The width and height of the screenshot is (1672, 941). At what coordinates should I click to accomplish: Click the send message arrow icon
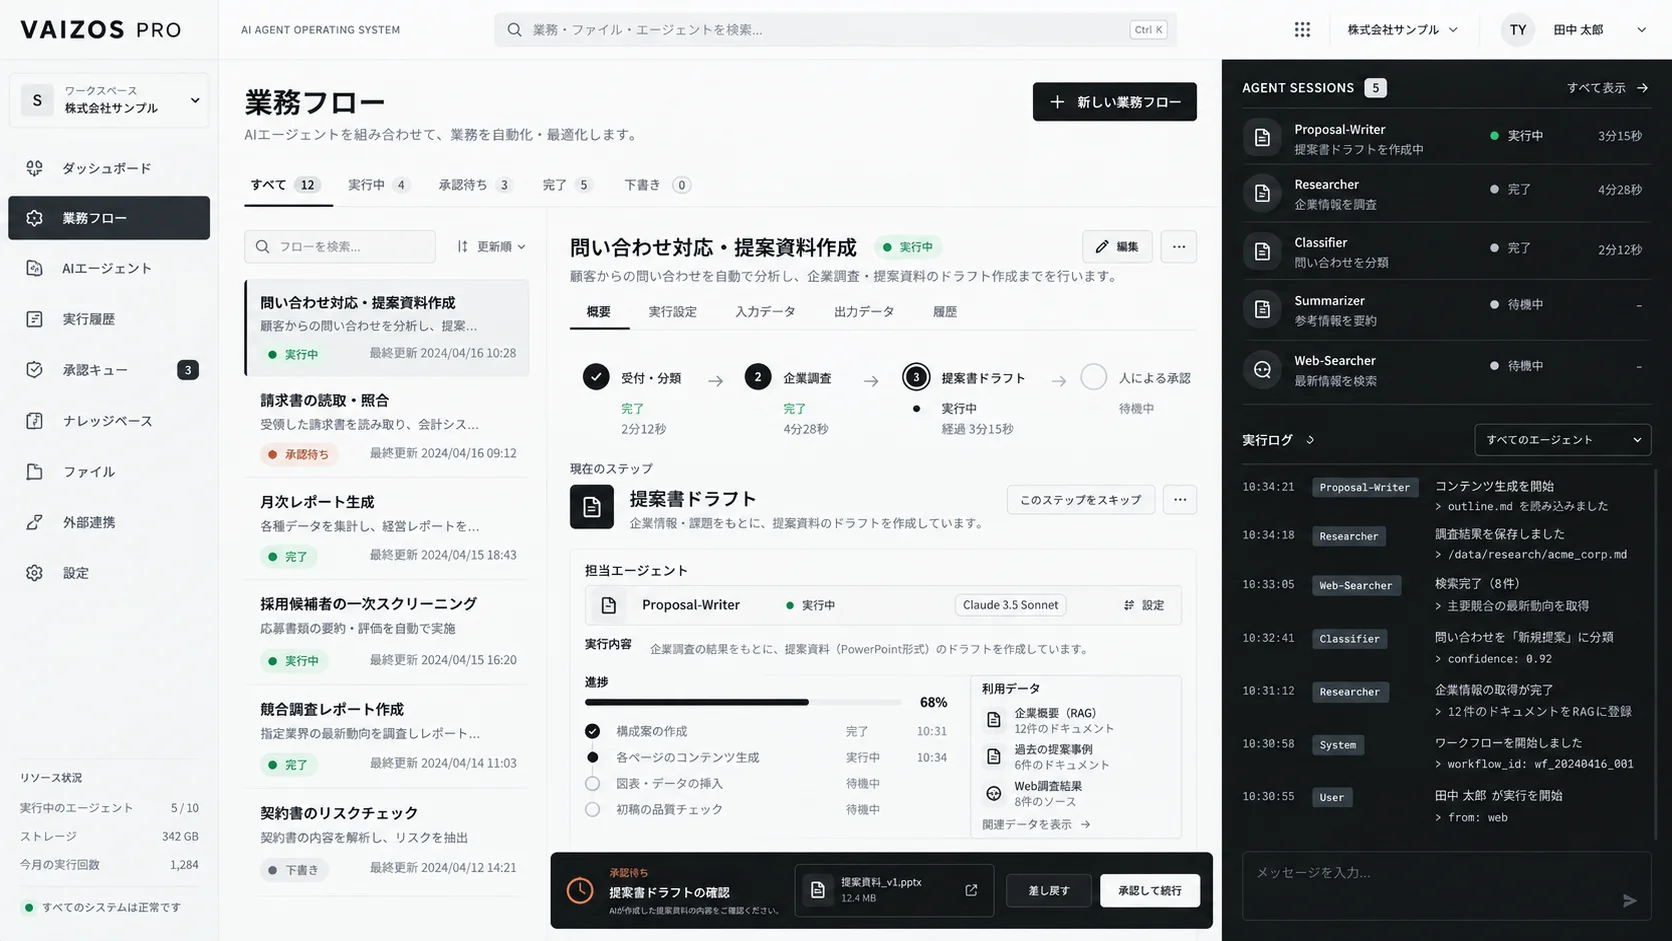pyautogui.click(x=1629, y=901)
